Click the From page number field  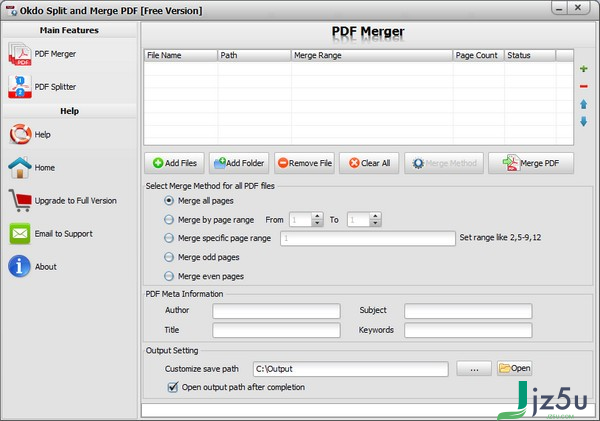[301, 220]
